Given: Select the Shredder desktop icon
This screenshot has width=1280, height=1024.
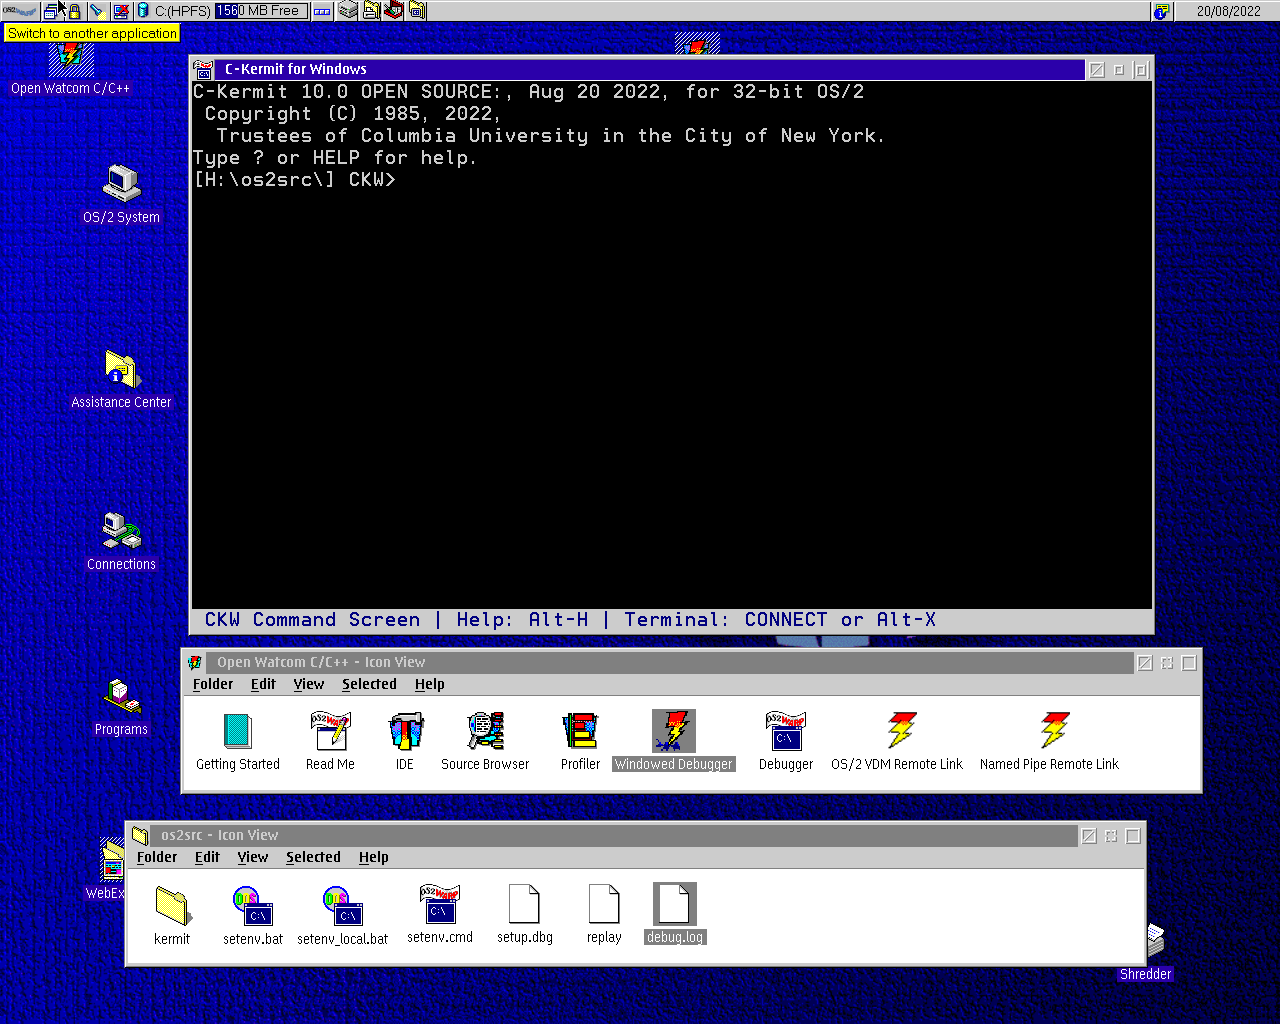Looking at the screenshot, I should tap(1146, 951).
